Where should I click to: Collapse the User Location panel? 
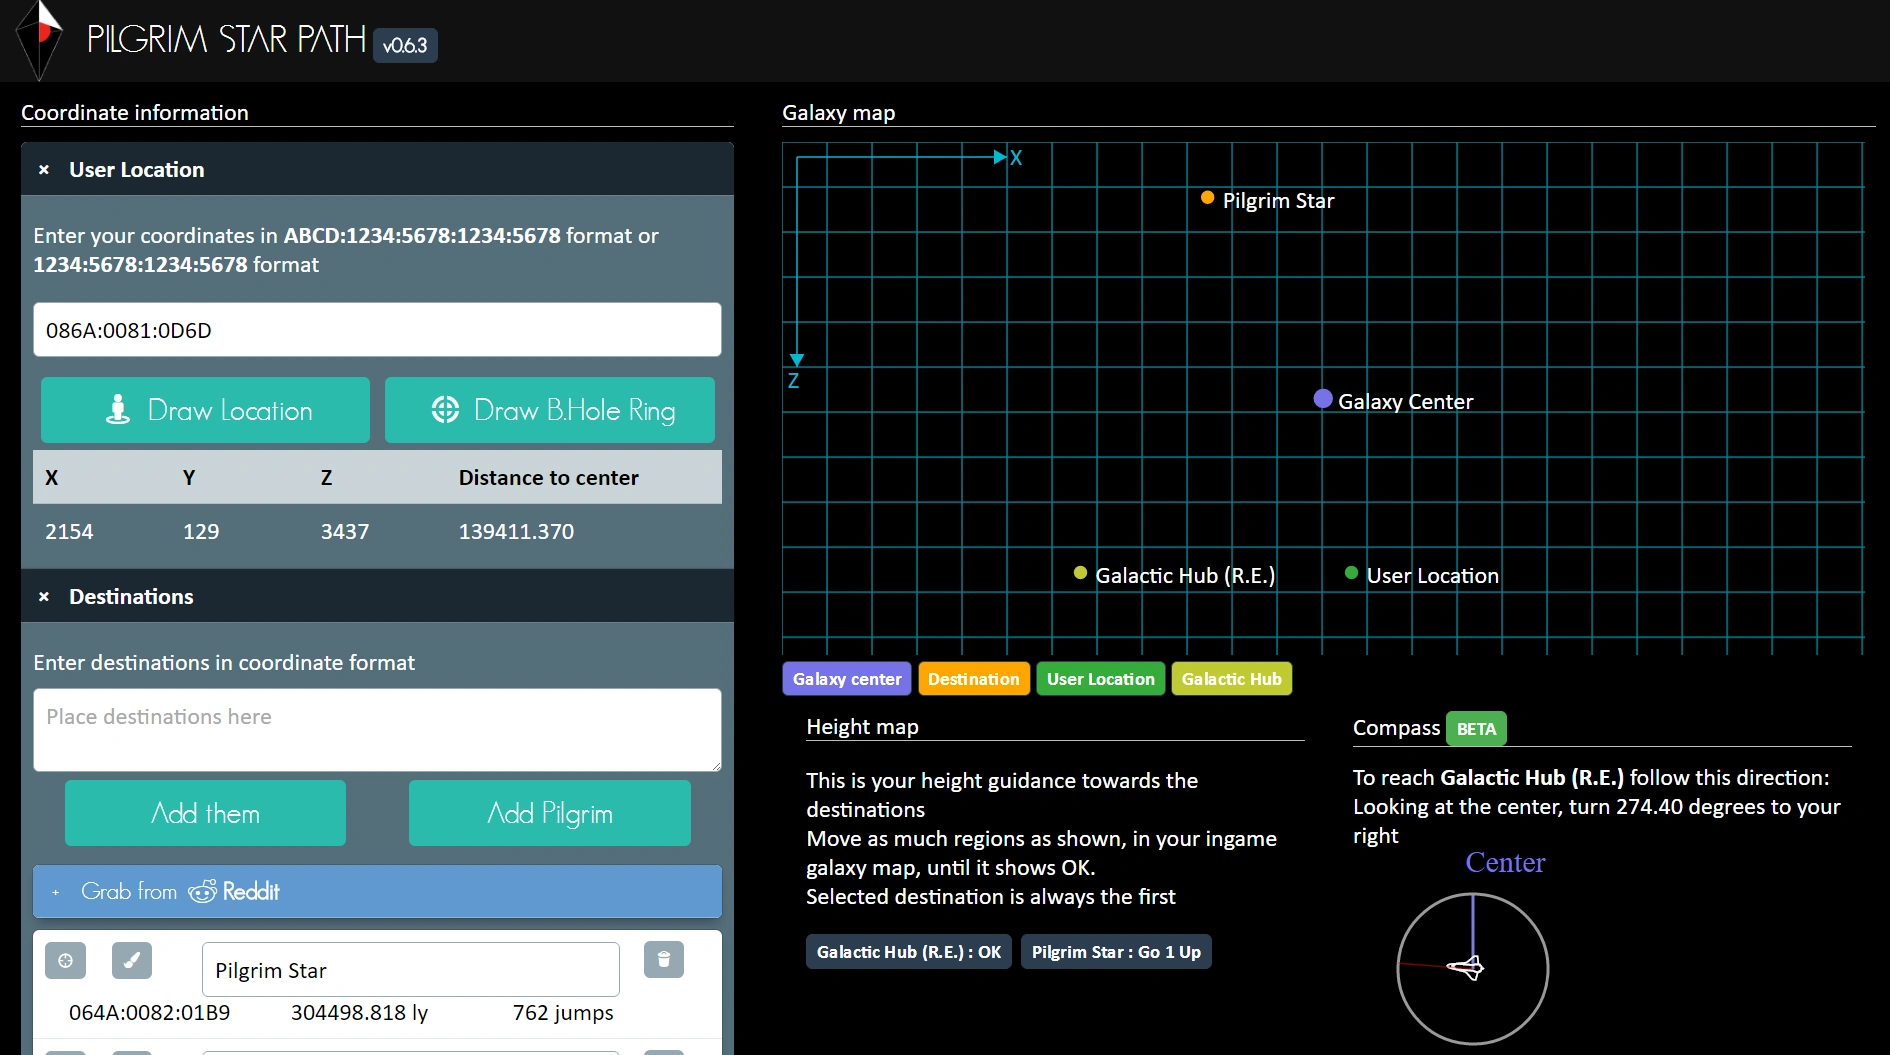44,170
